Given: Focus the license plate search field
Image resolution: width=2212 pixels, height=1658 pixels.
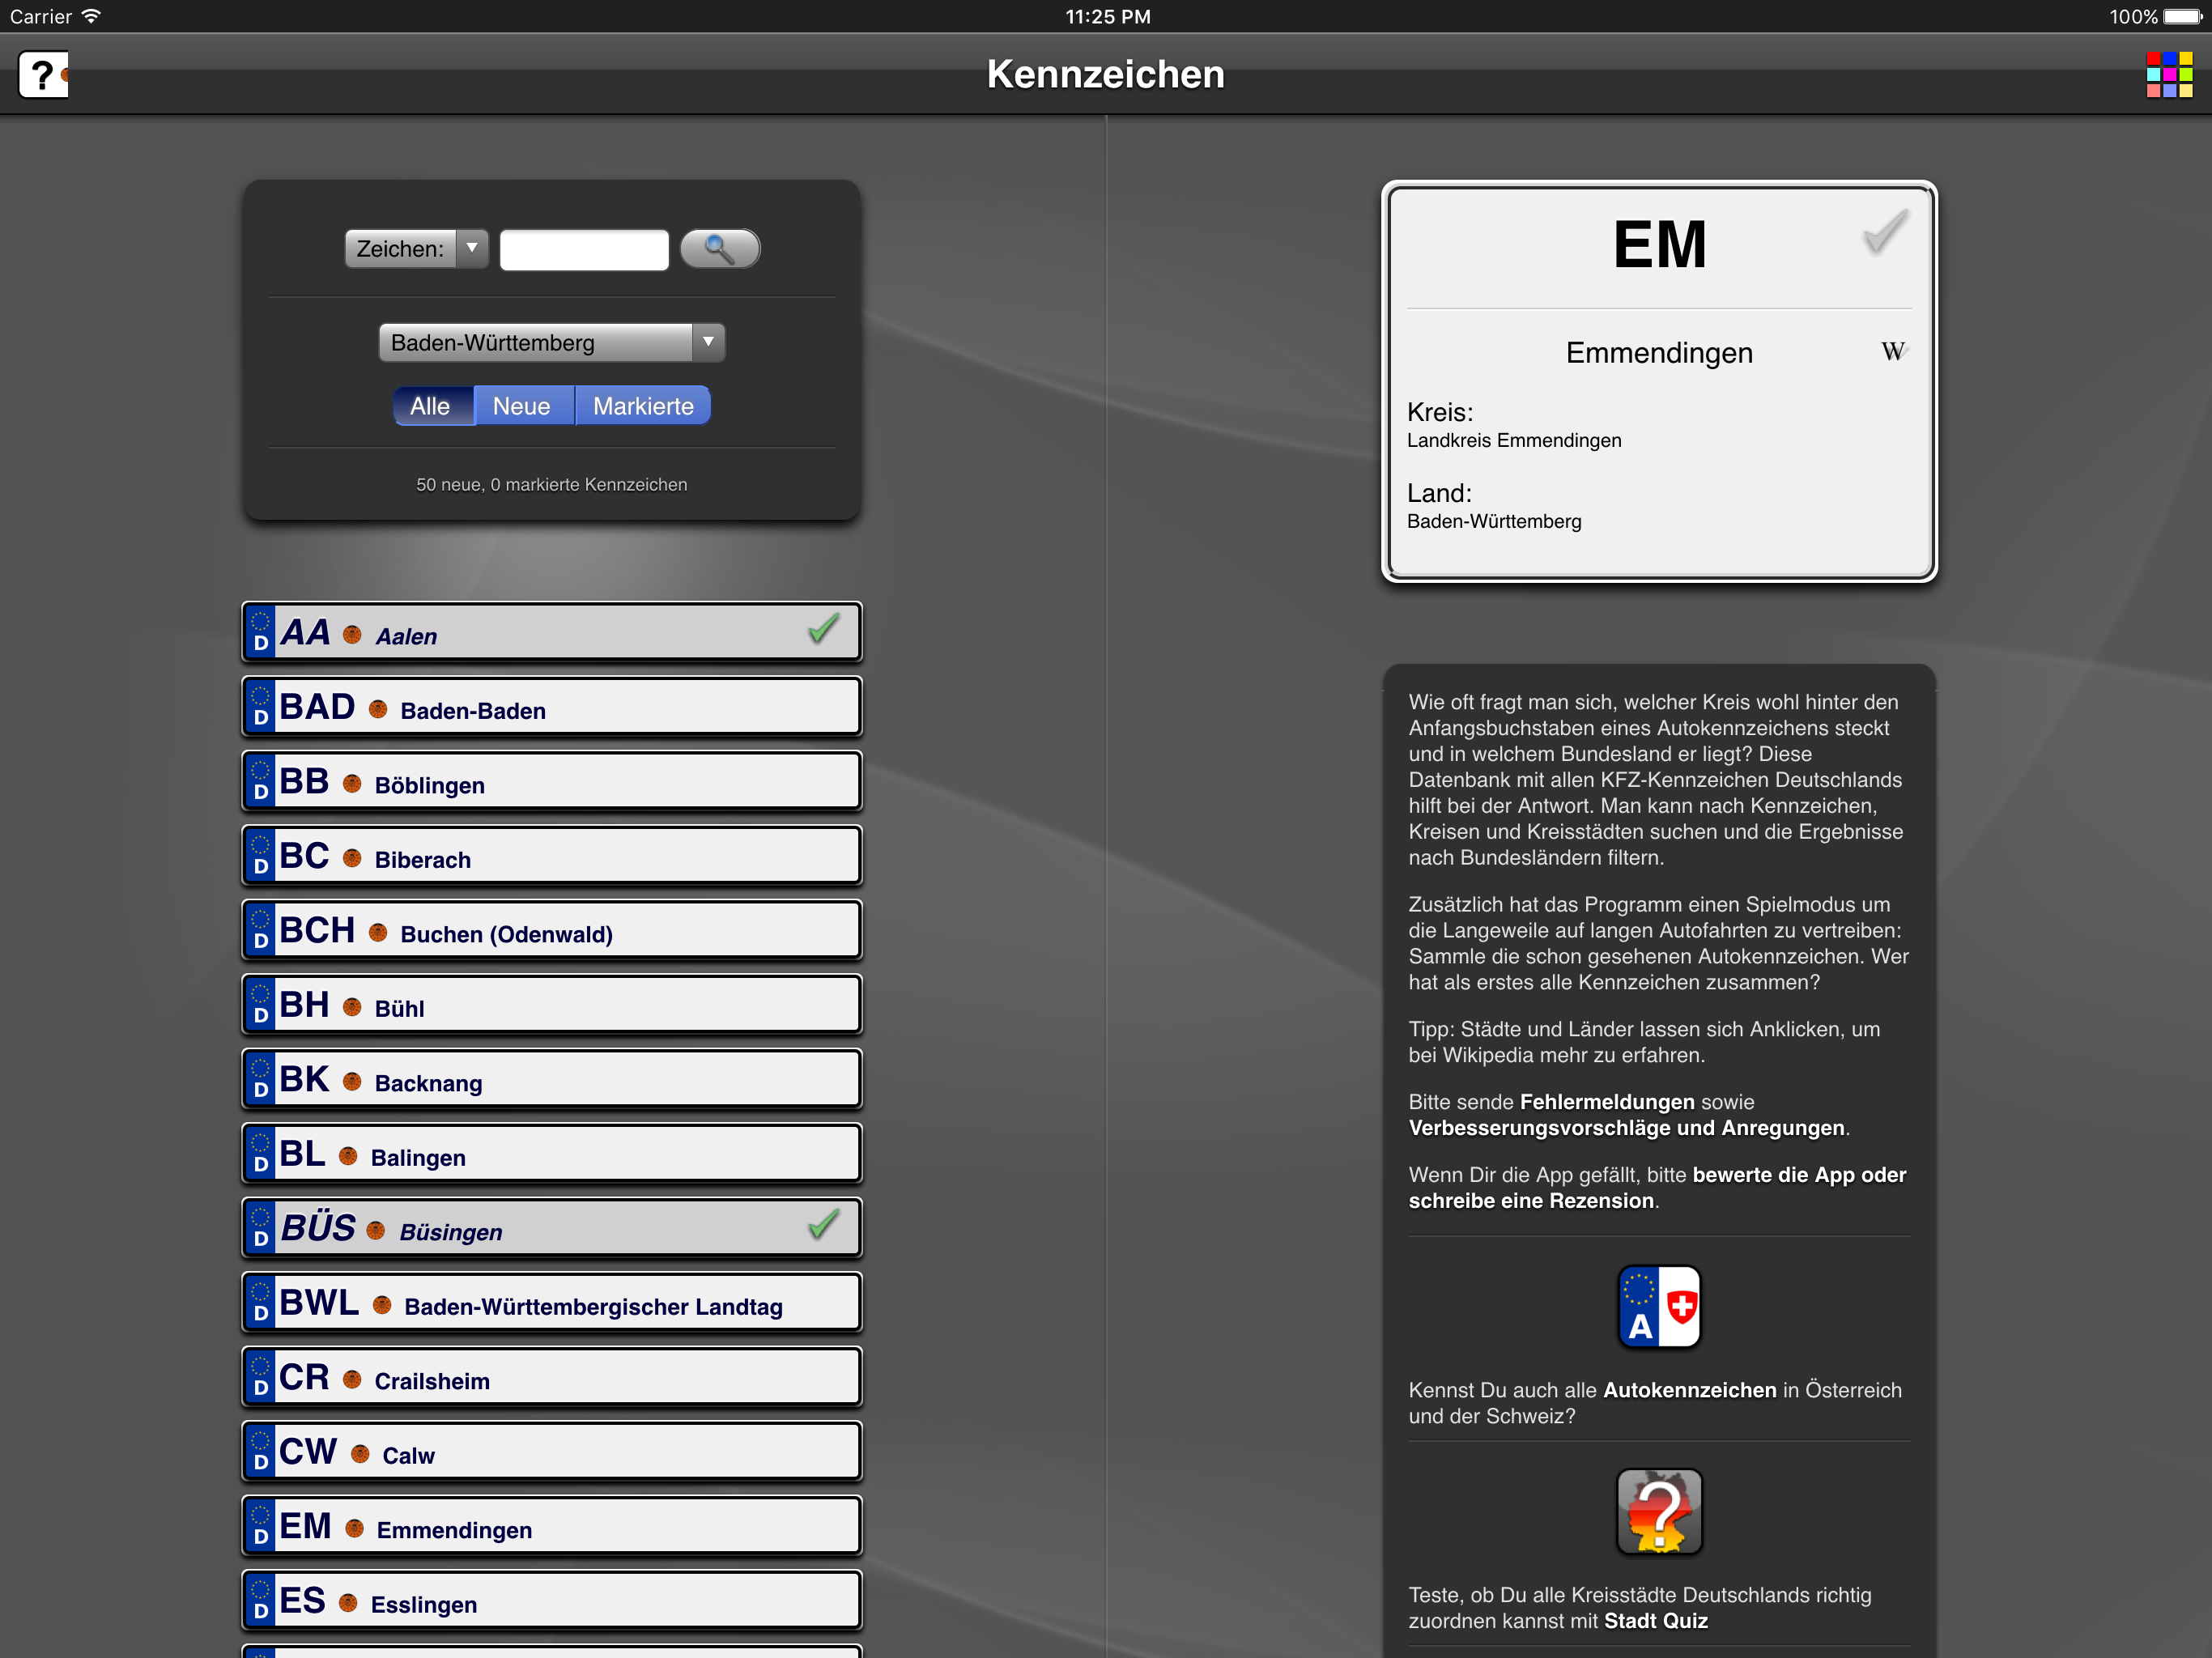Looking at the screenshot, I should pos(584,249).
